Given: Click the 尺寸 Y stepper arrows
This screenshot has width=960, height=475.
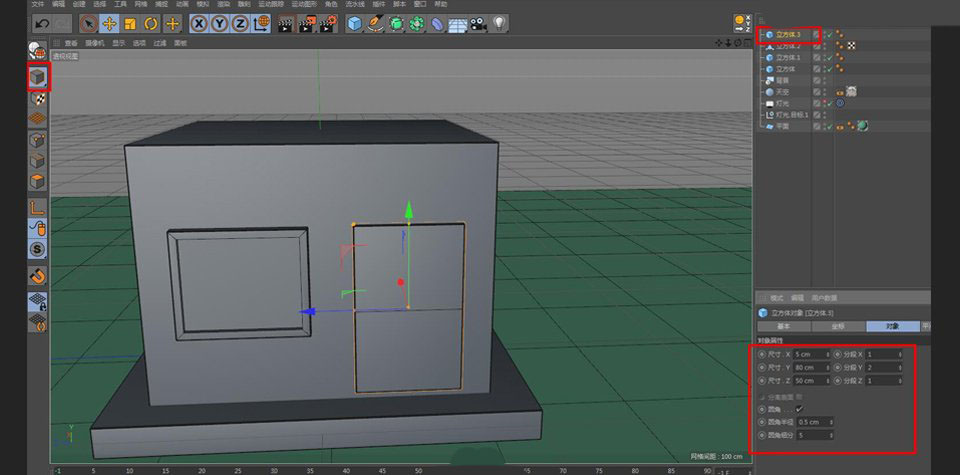Looking at the screenshot, I should (x=828, y=367).
